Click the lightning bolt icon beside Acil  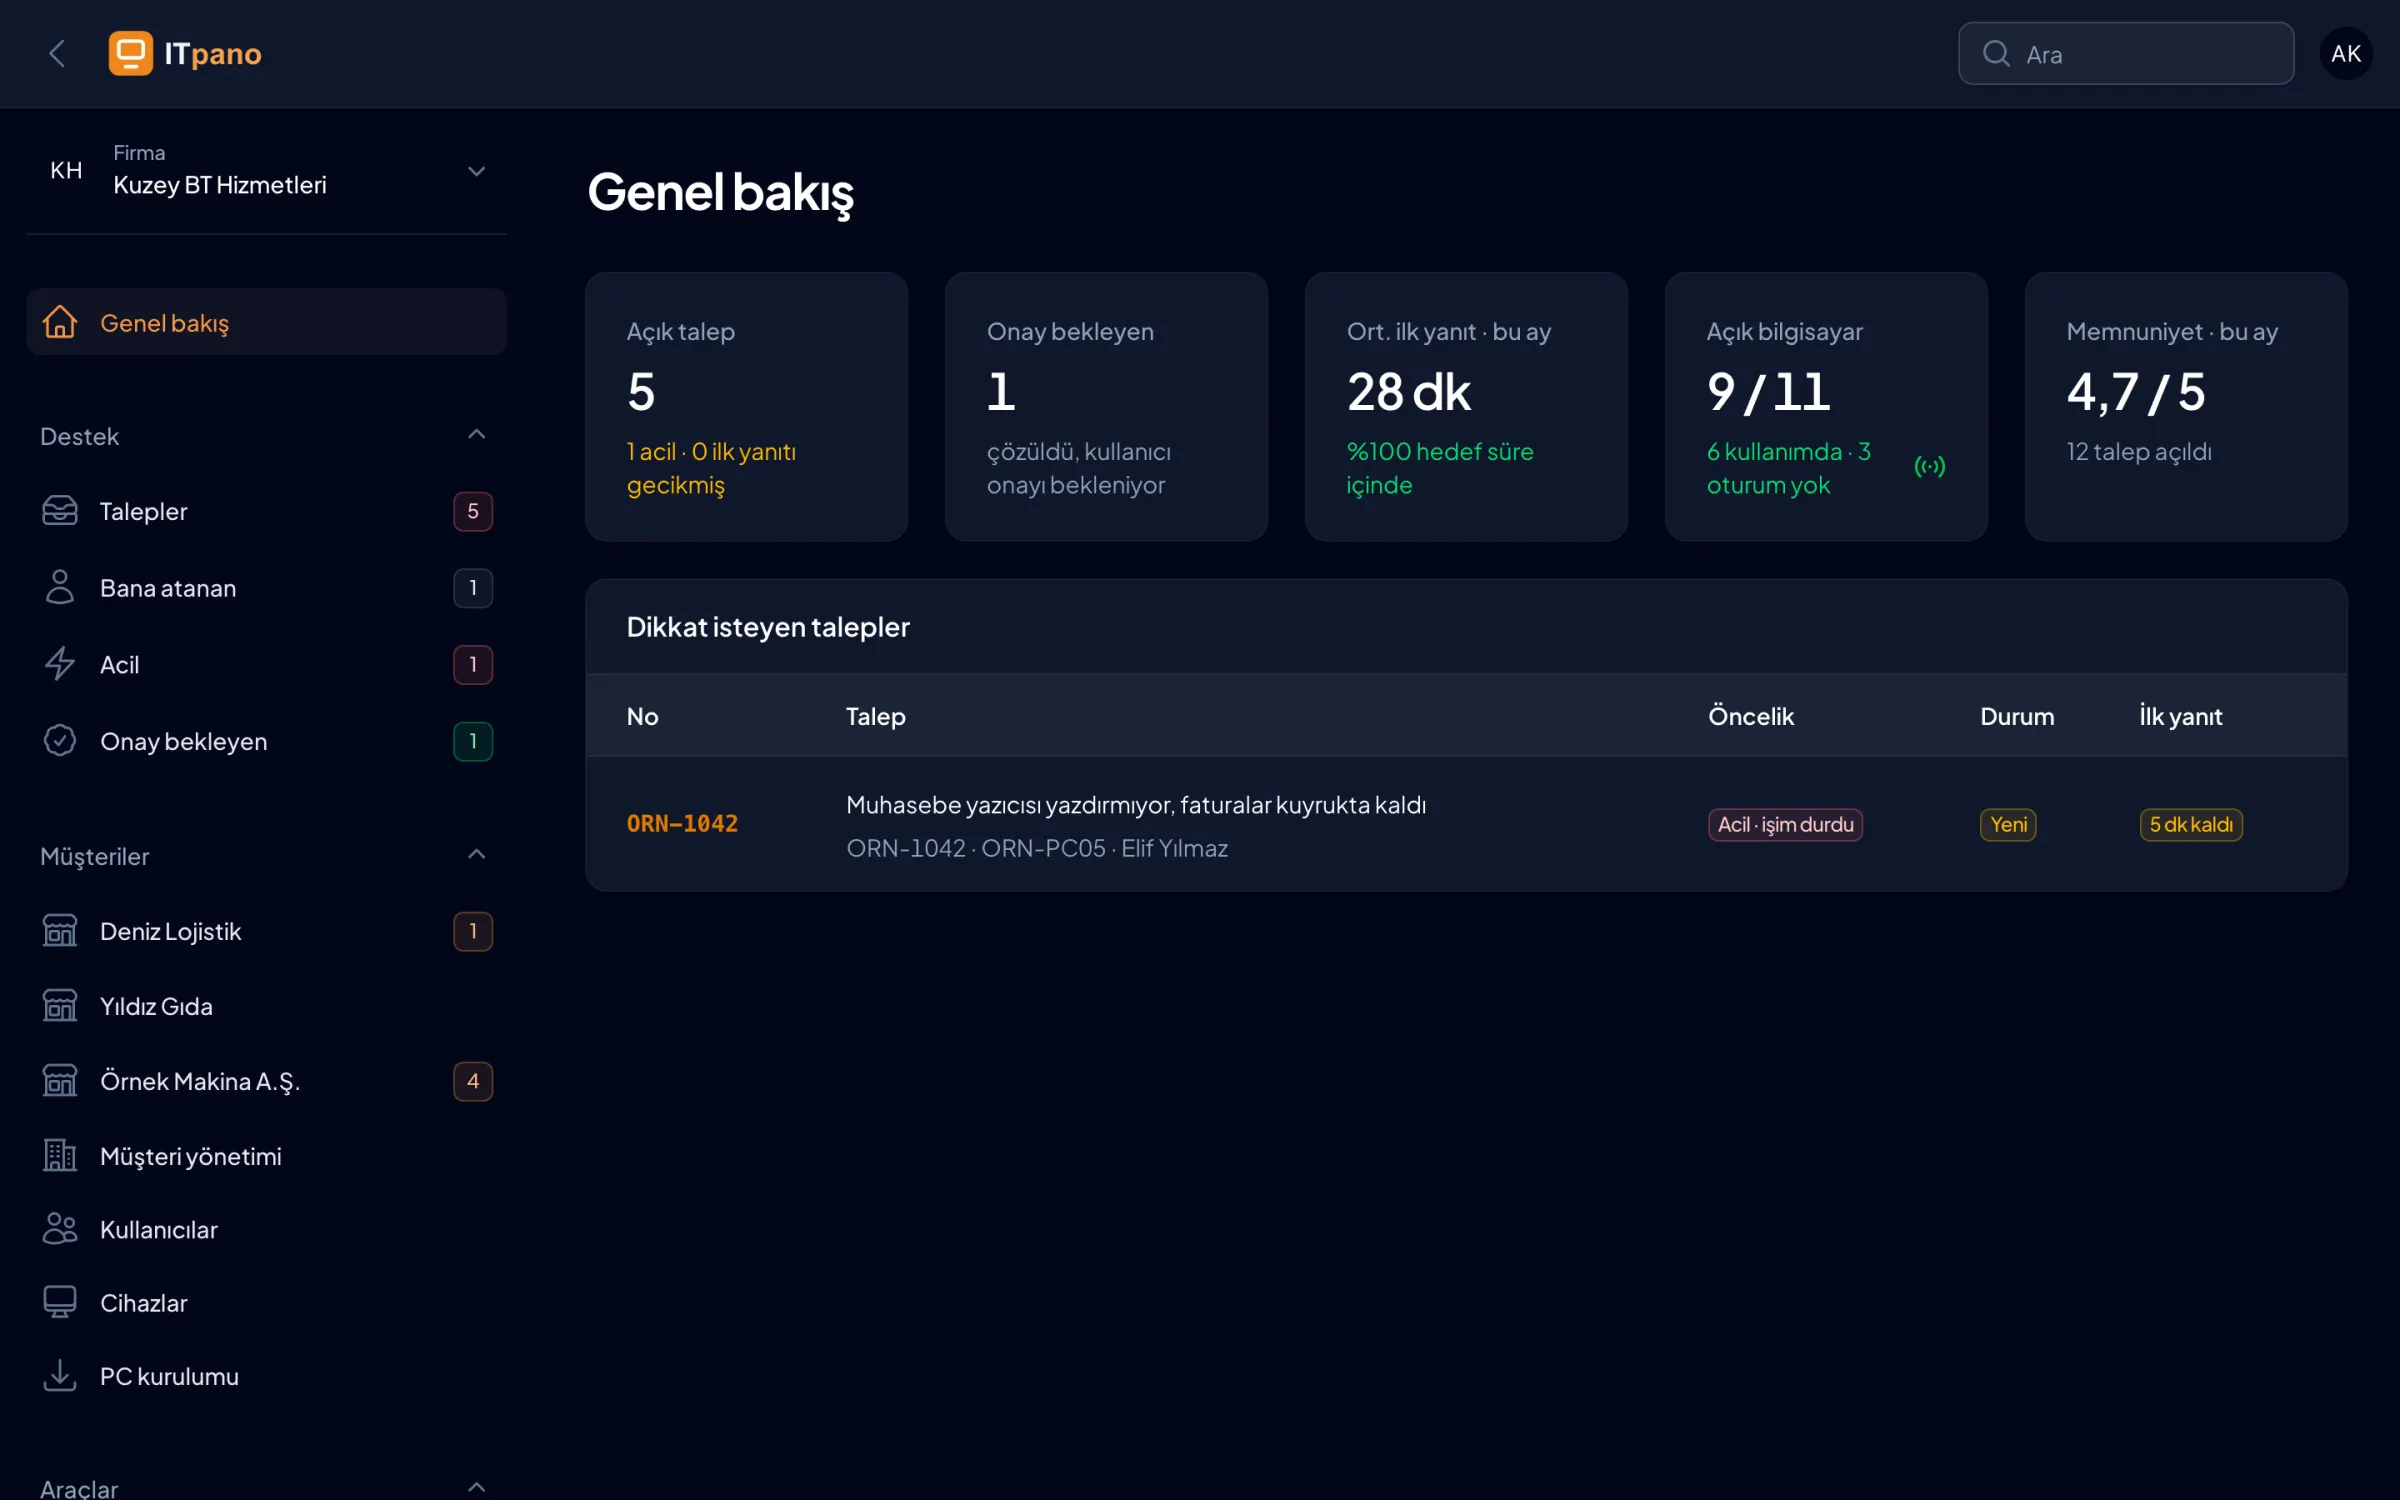pos(60,664)
